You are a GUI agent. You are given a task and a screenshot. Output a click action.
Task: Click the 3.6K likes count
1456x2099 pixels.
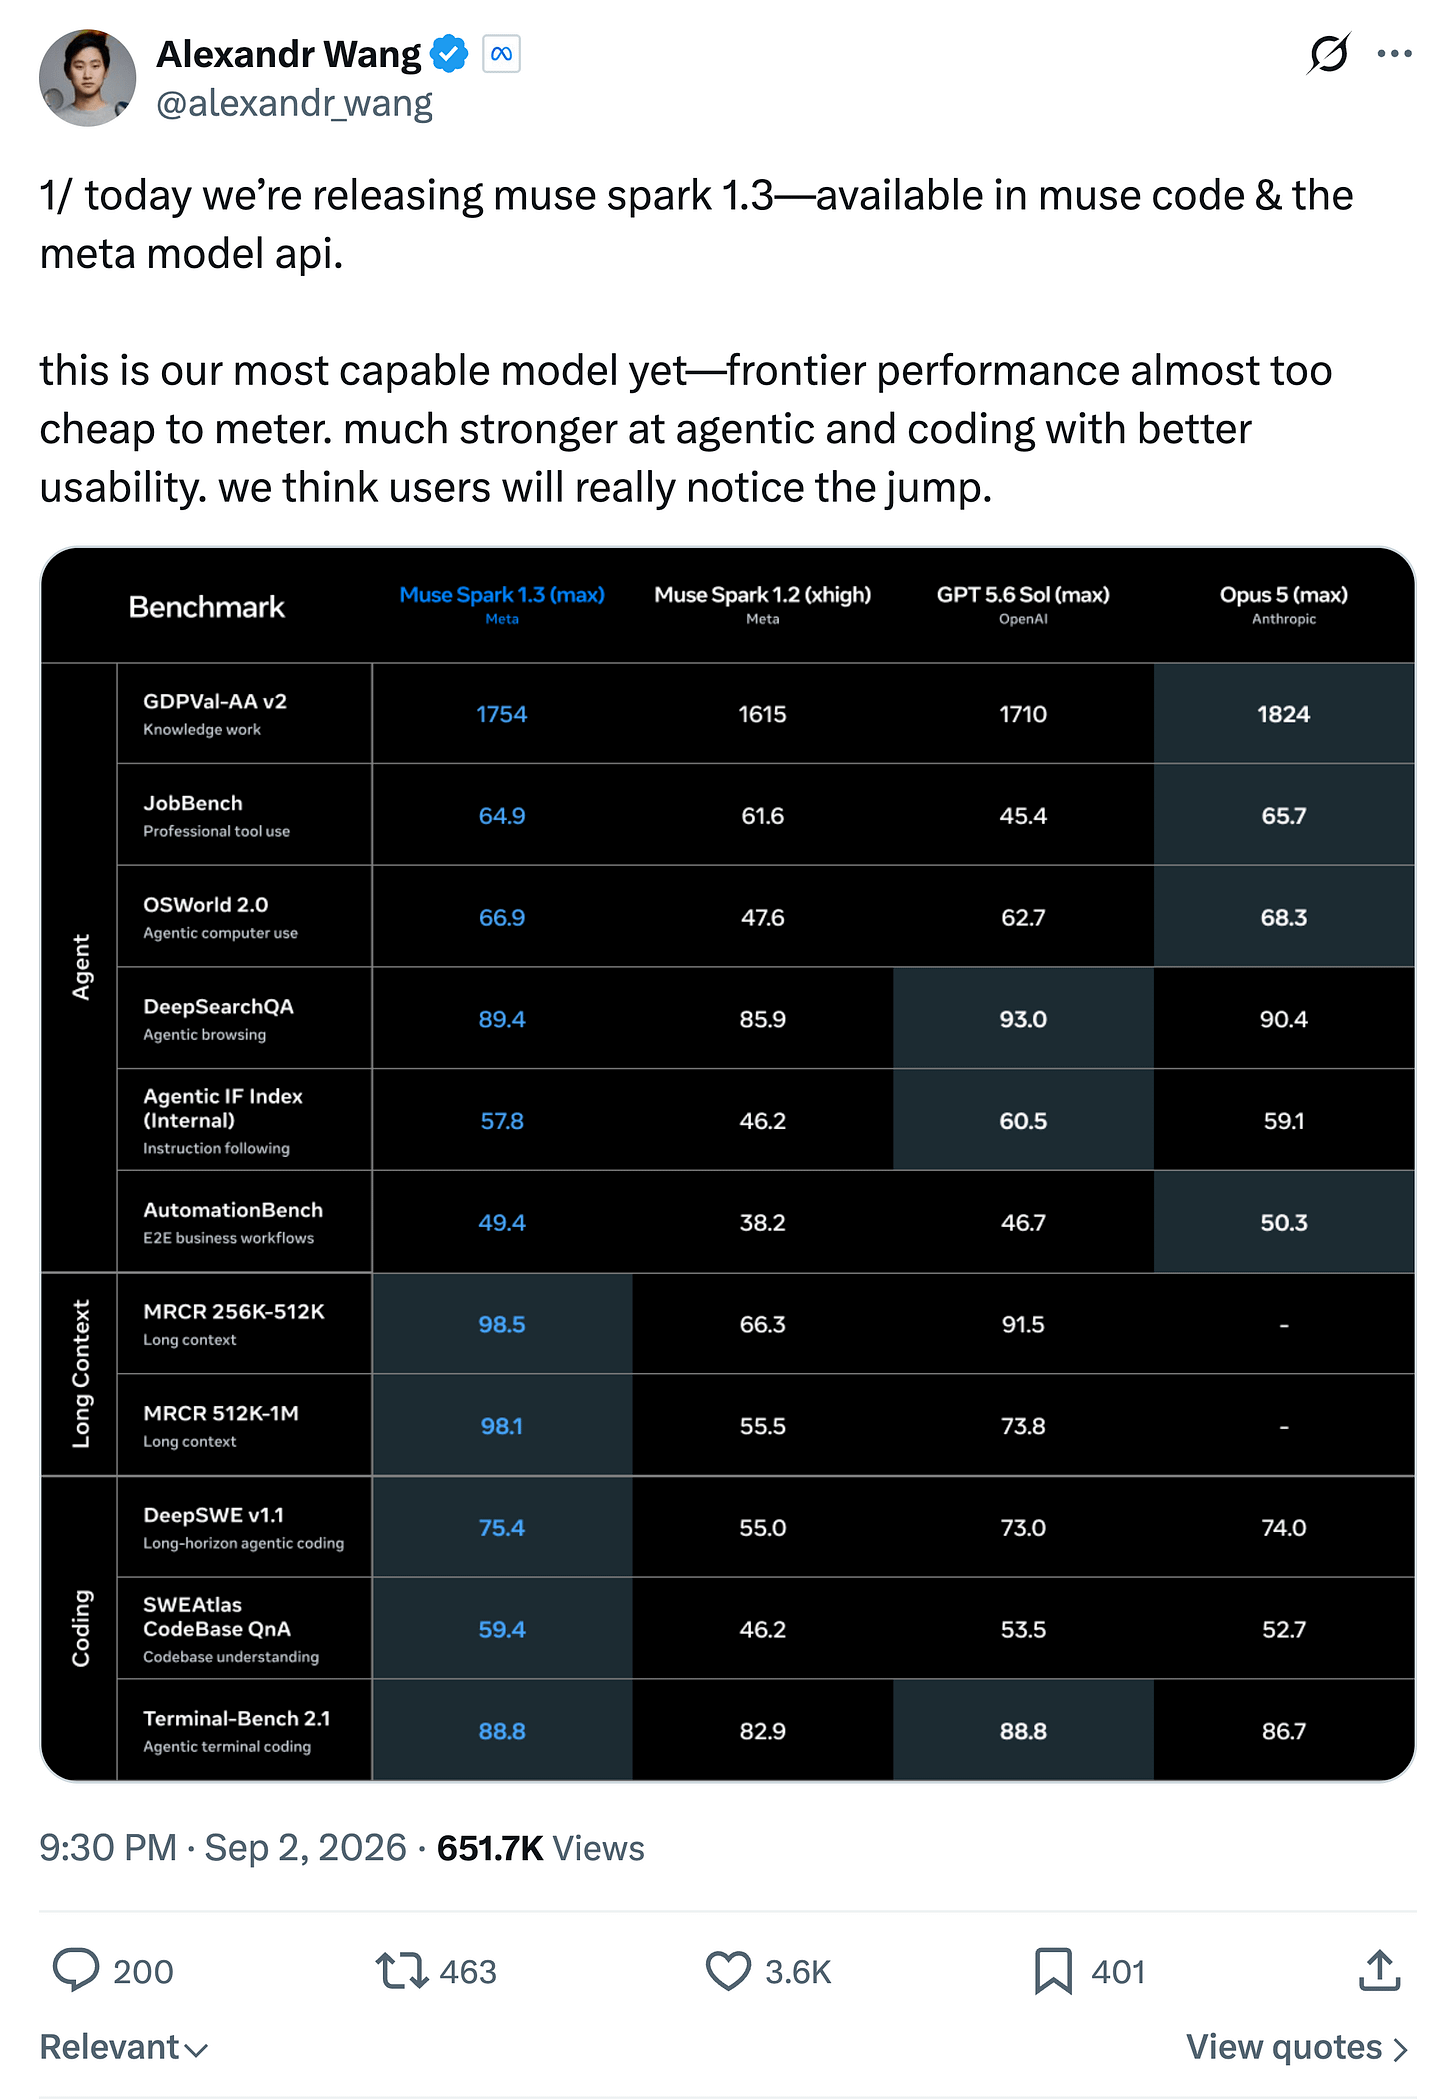coord(798,1972)
